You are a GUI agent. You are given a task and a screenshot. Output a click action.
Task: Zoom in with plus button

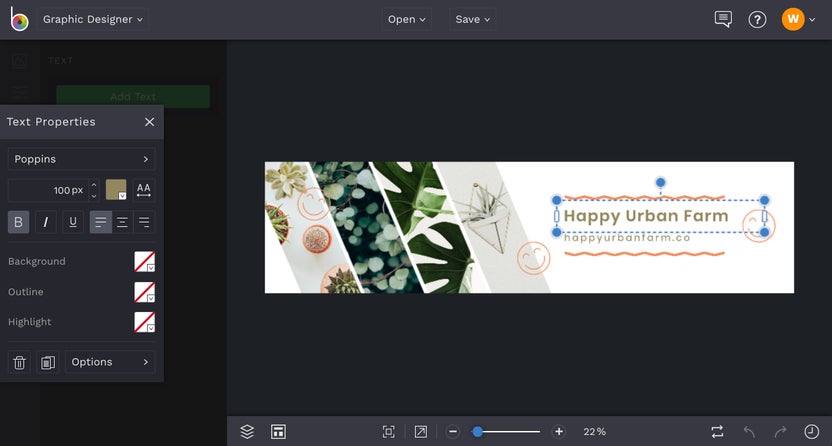click(559, 432)
